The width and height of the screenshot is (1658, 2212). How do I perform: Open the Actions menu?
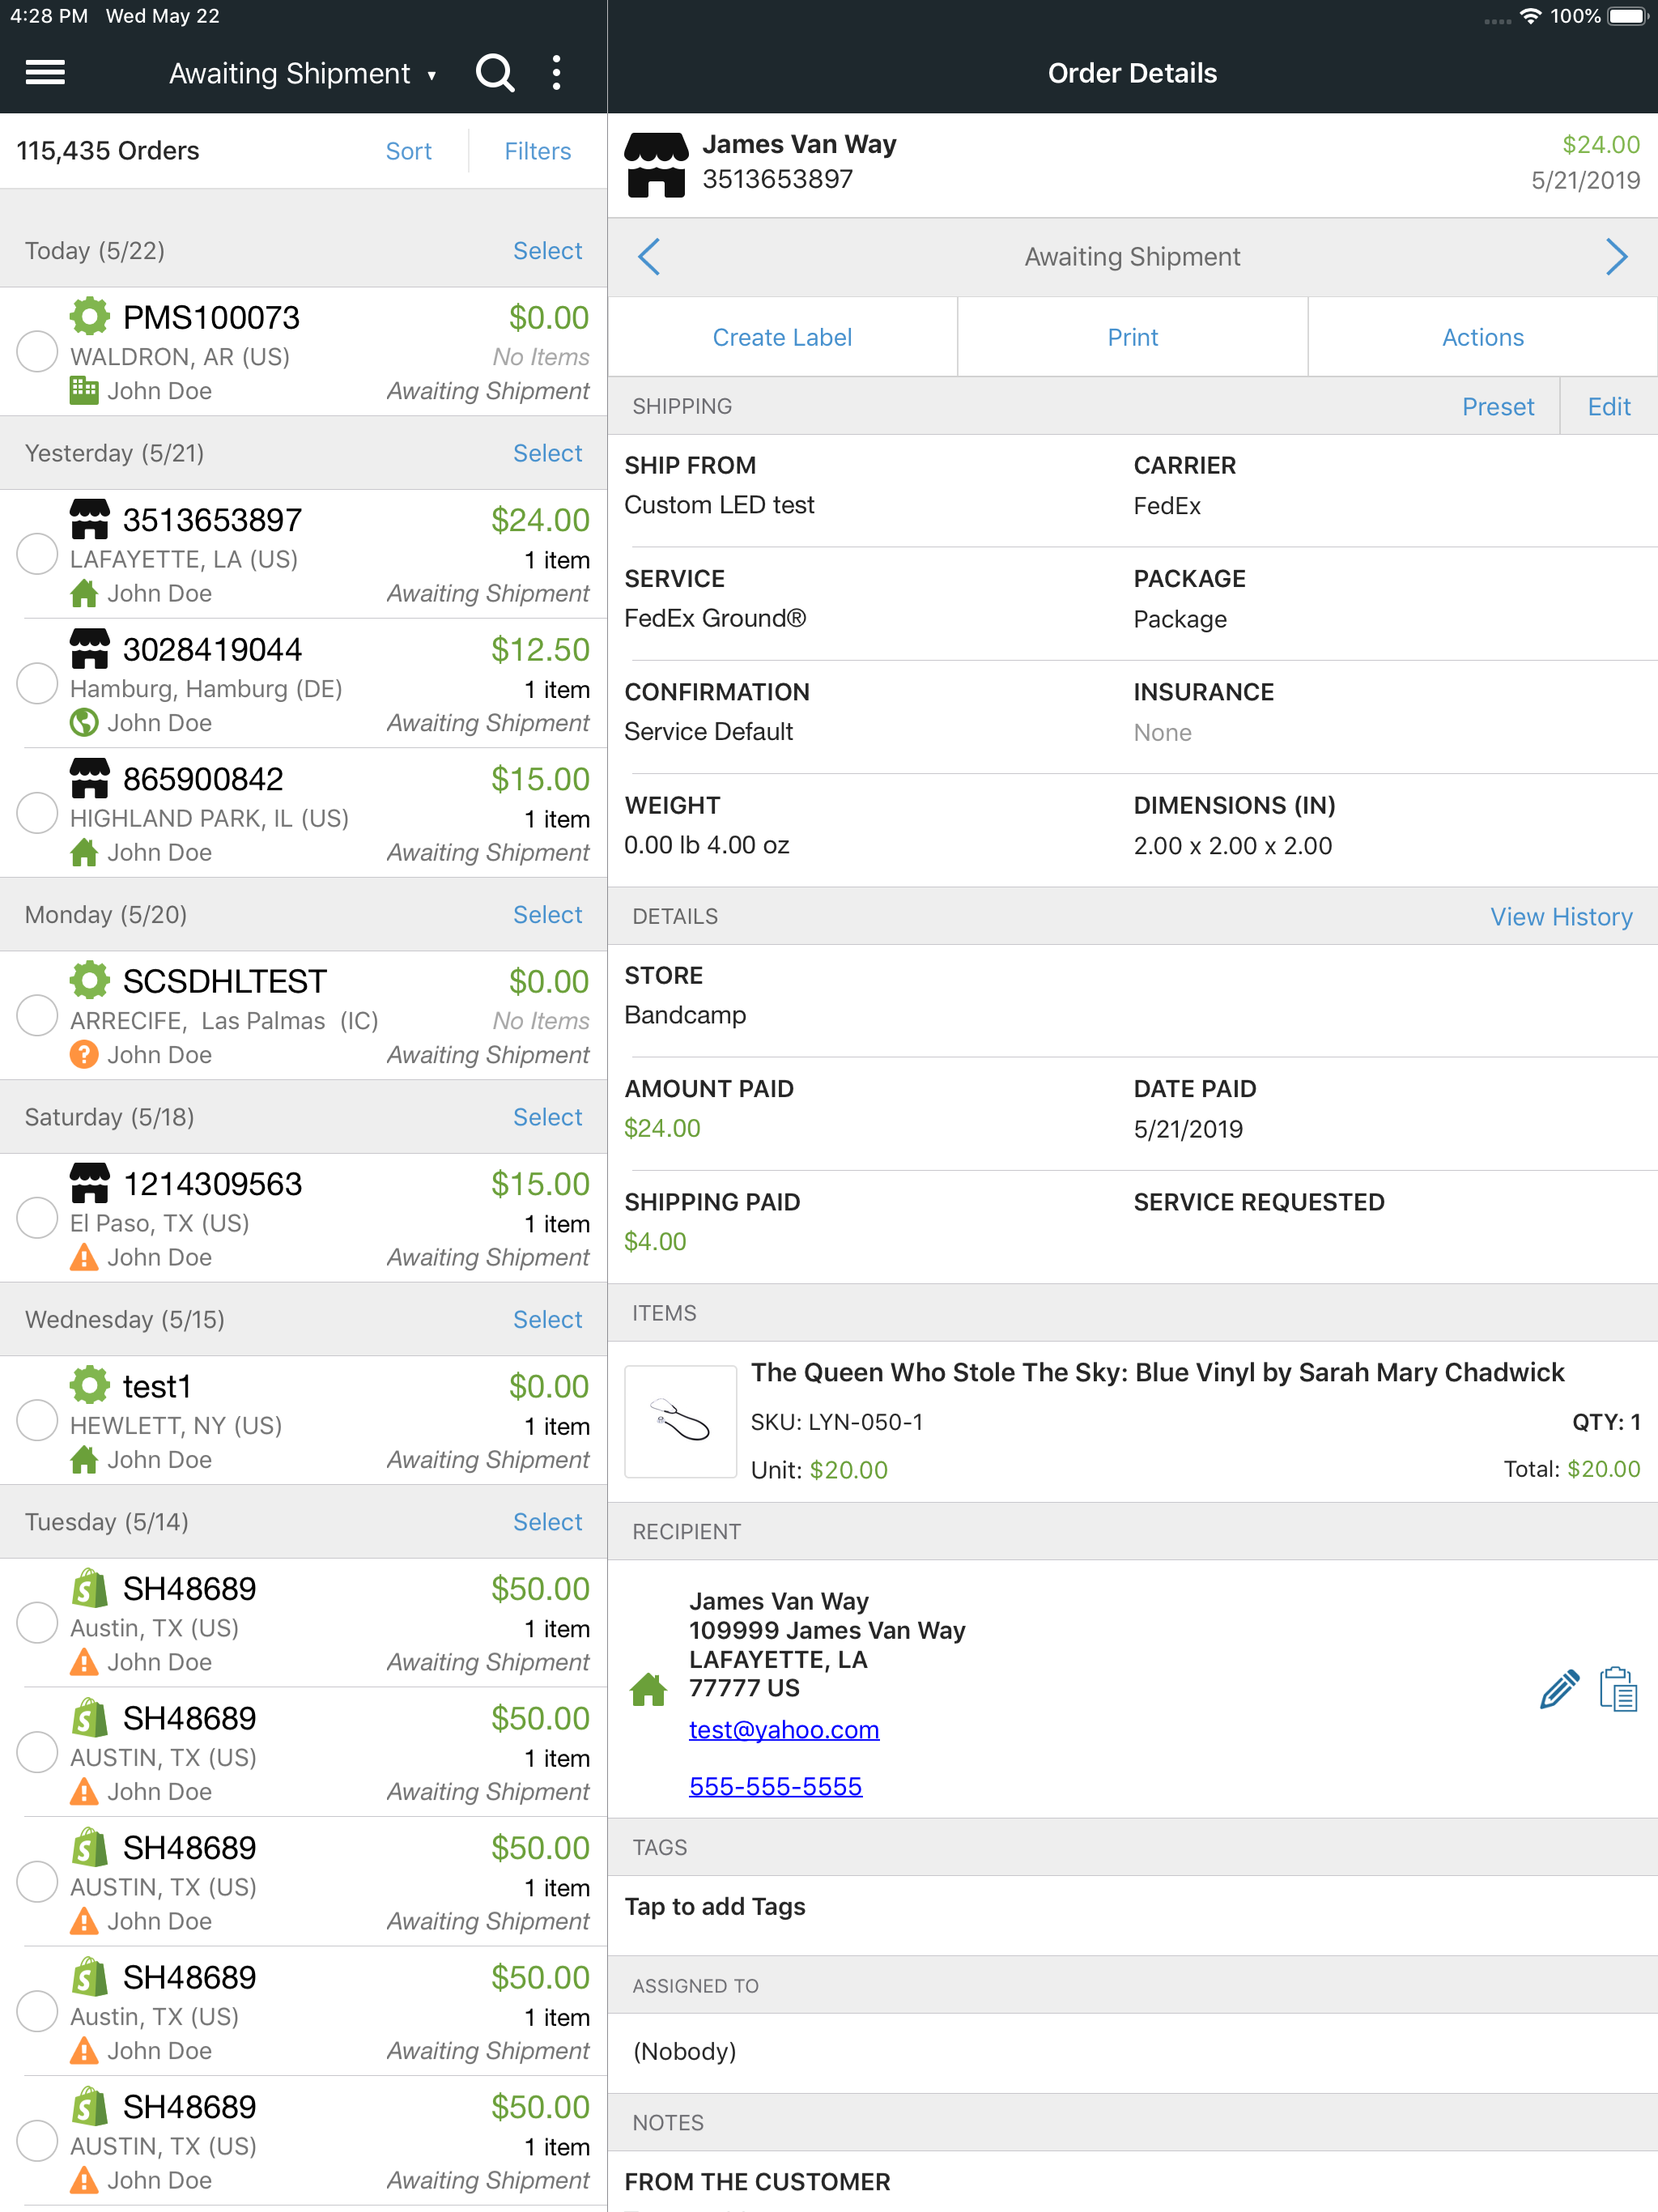1483,337
